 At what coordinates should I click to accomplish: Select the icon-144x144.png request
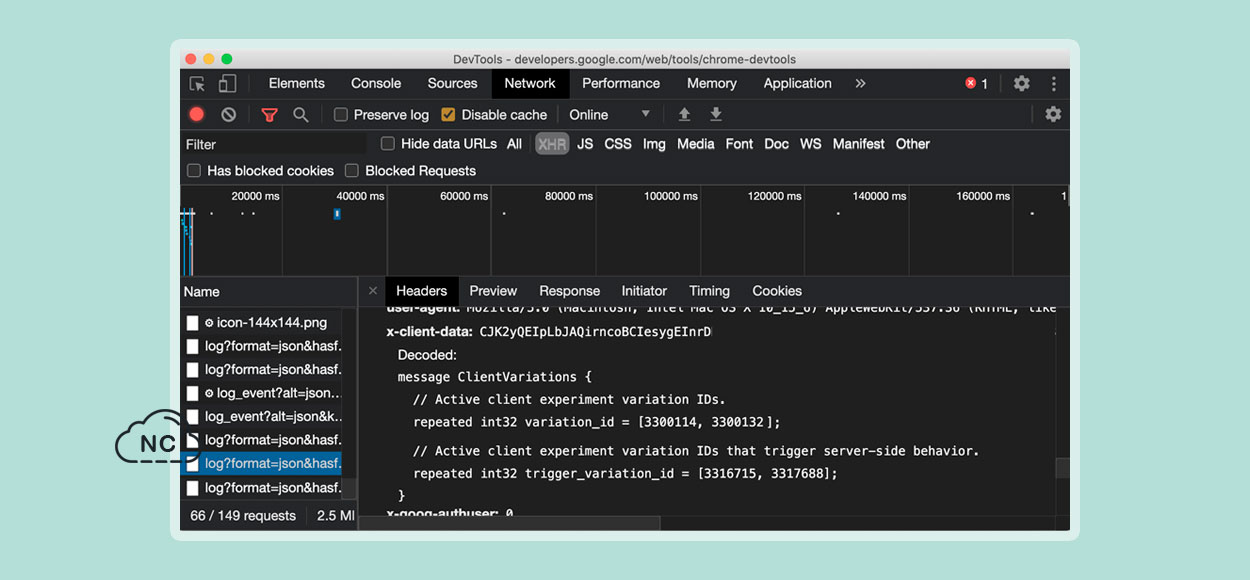tap(261, 322)
